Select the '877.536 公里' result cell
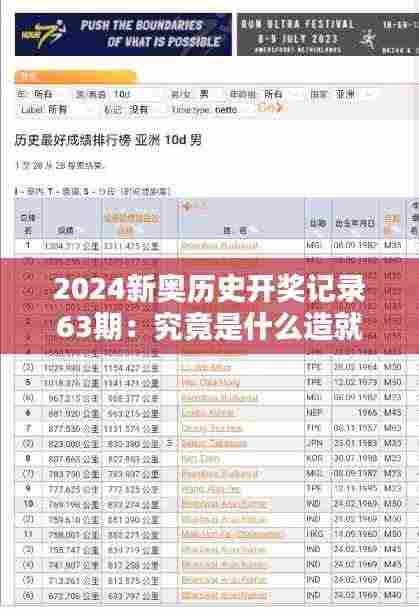Viewport: 419px width, 613px height. pos(73,428)
